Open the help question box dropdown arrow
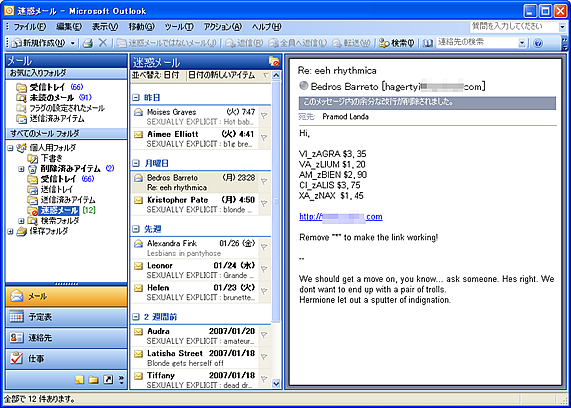This screenshot has width=571, height=408. tap(562, 27)
